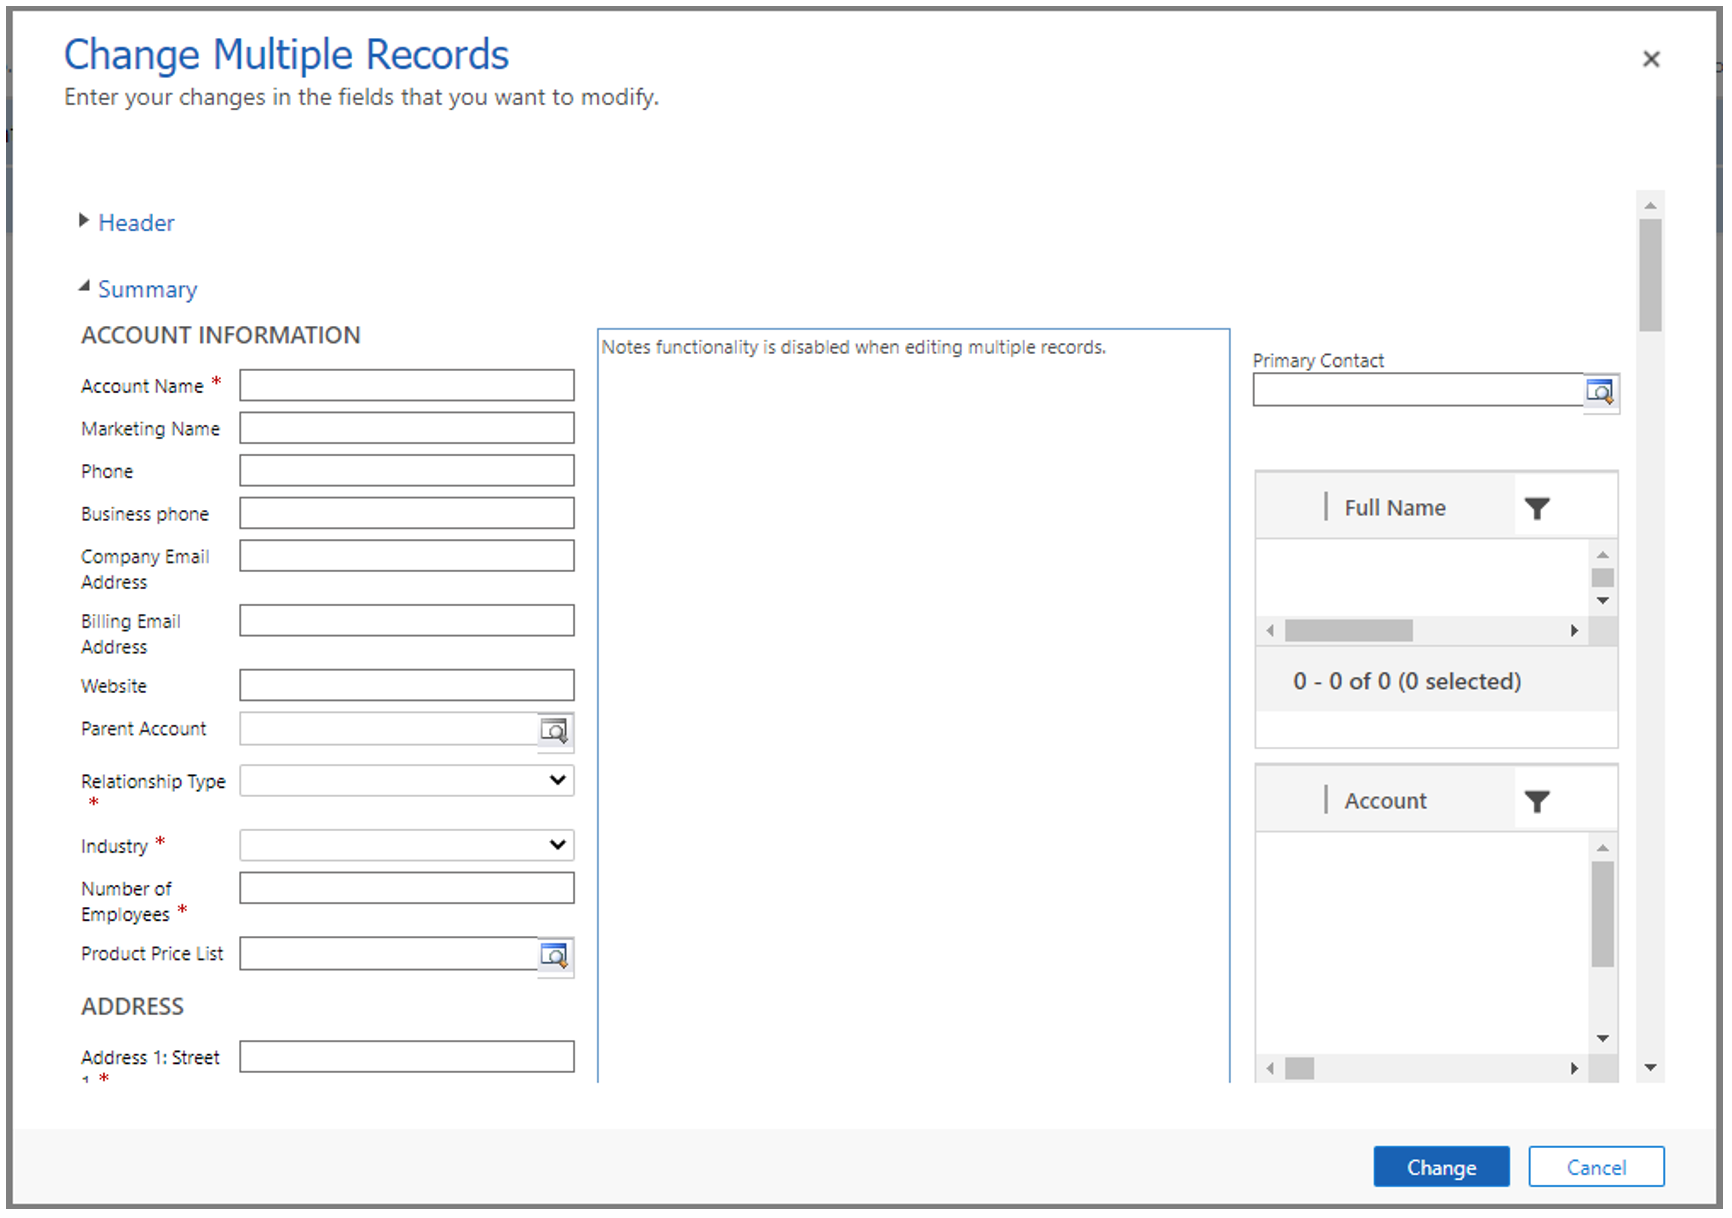Click the Cancel button
The height and width of the screenshot is (1218, 1732).
(x=1596, y=1167)
